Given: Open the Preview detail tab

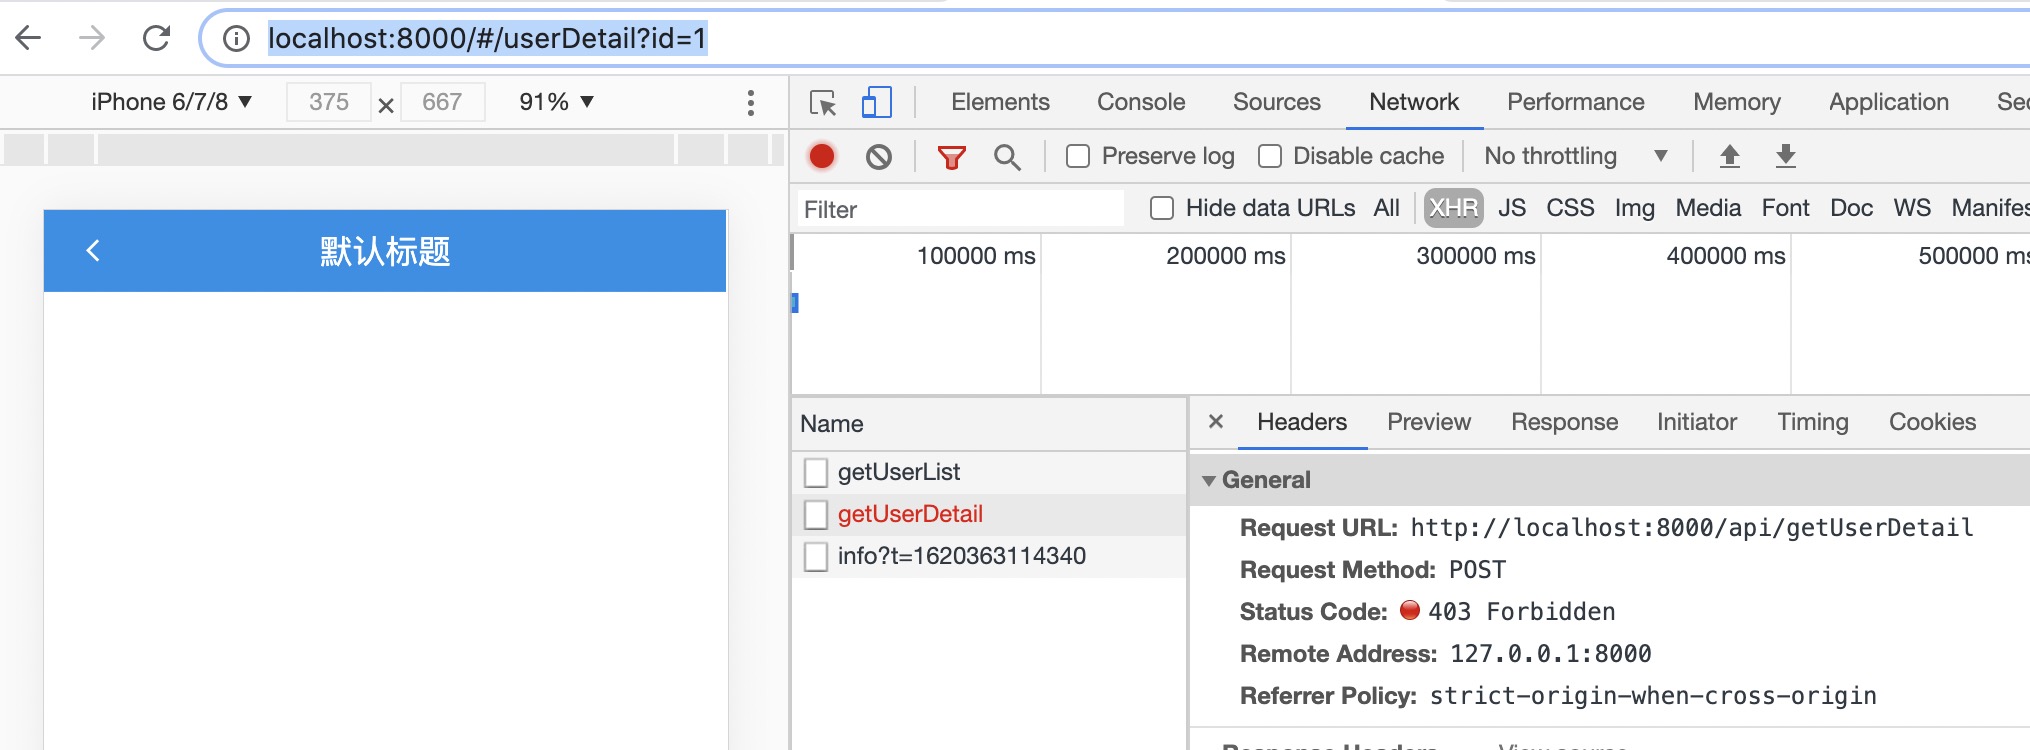Looking at the screenshot, I should (x=1429, y=422).
